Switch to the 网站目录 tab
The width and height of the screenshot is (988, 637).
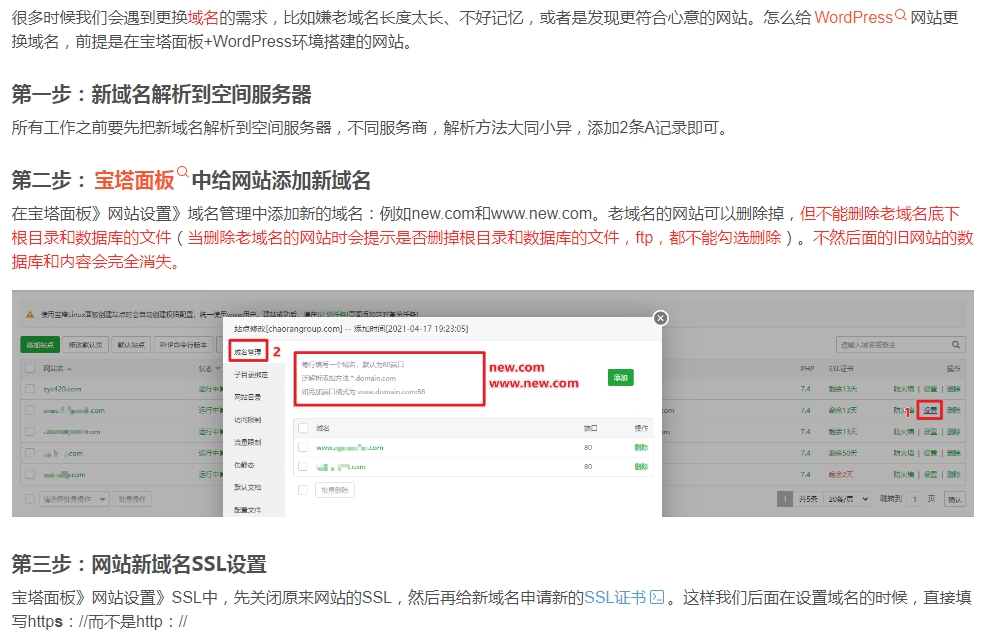[x=248, y=397]
